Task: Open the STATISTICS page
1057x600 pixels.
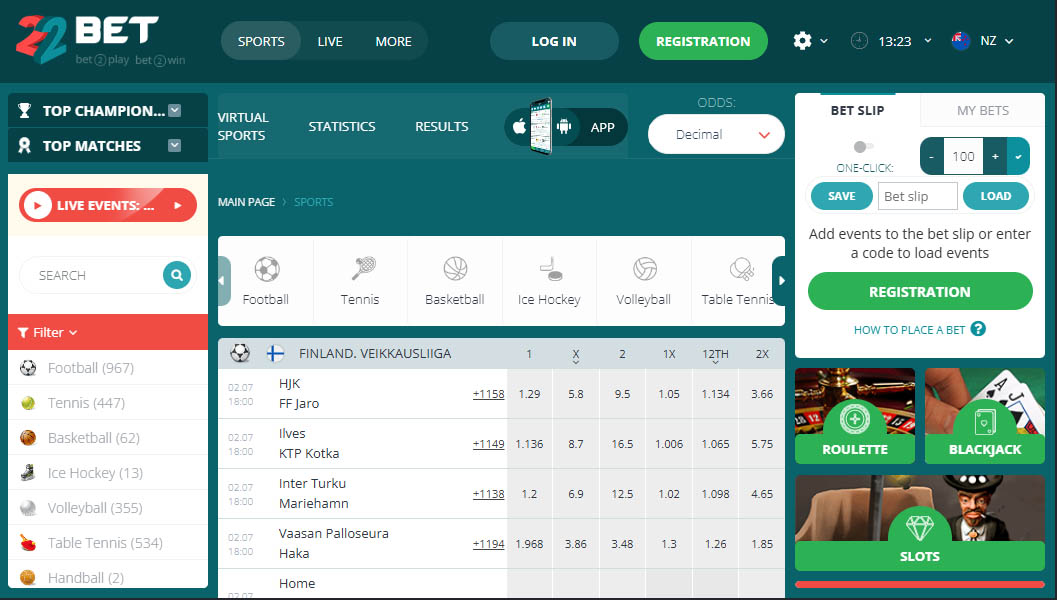Action: pos(342,126)
